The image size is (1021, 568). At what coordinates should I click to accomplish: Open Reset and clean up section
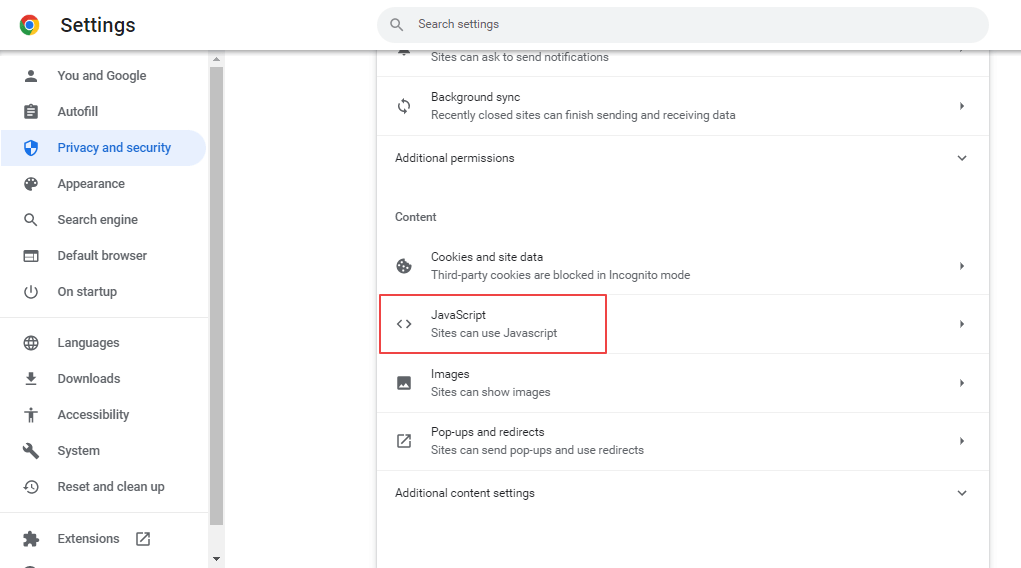click(110, 487)
